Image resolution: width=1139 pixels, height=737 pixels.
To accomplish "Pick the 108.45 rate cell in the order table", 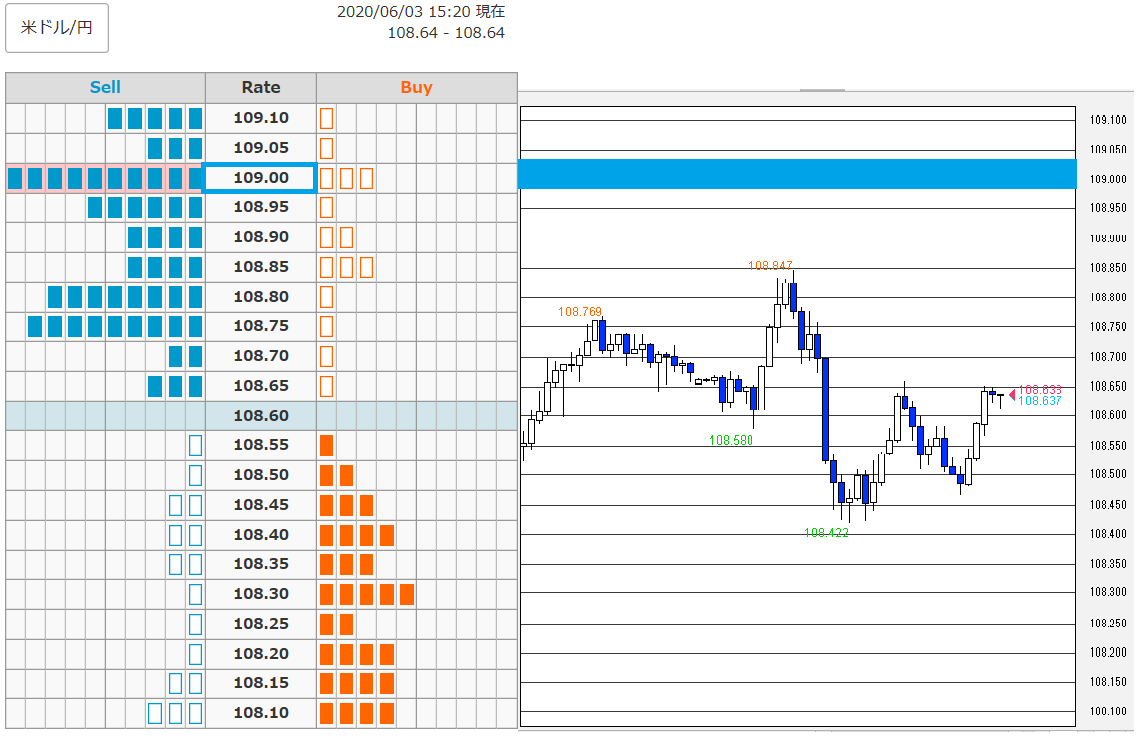I will coord(261,505).
